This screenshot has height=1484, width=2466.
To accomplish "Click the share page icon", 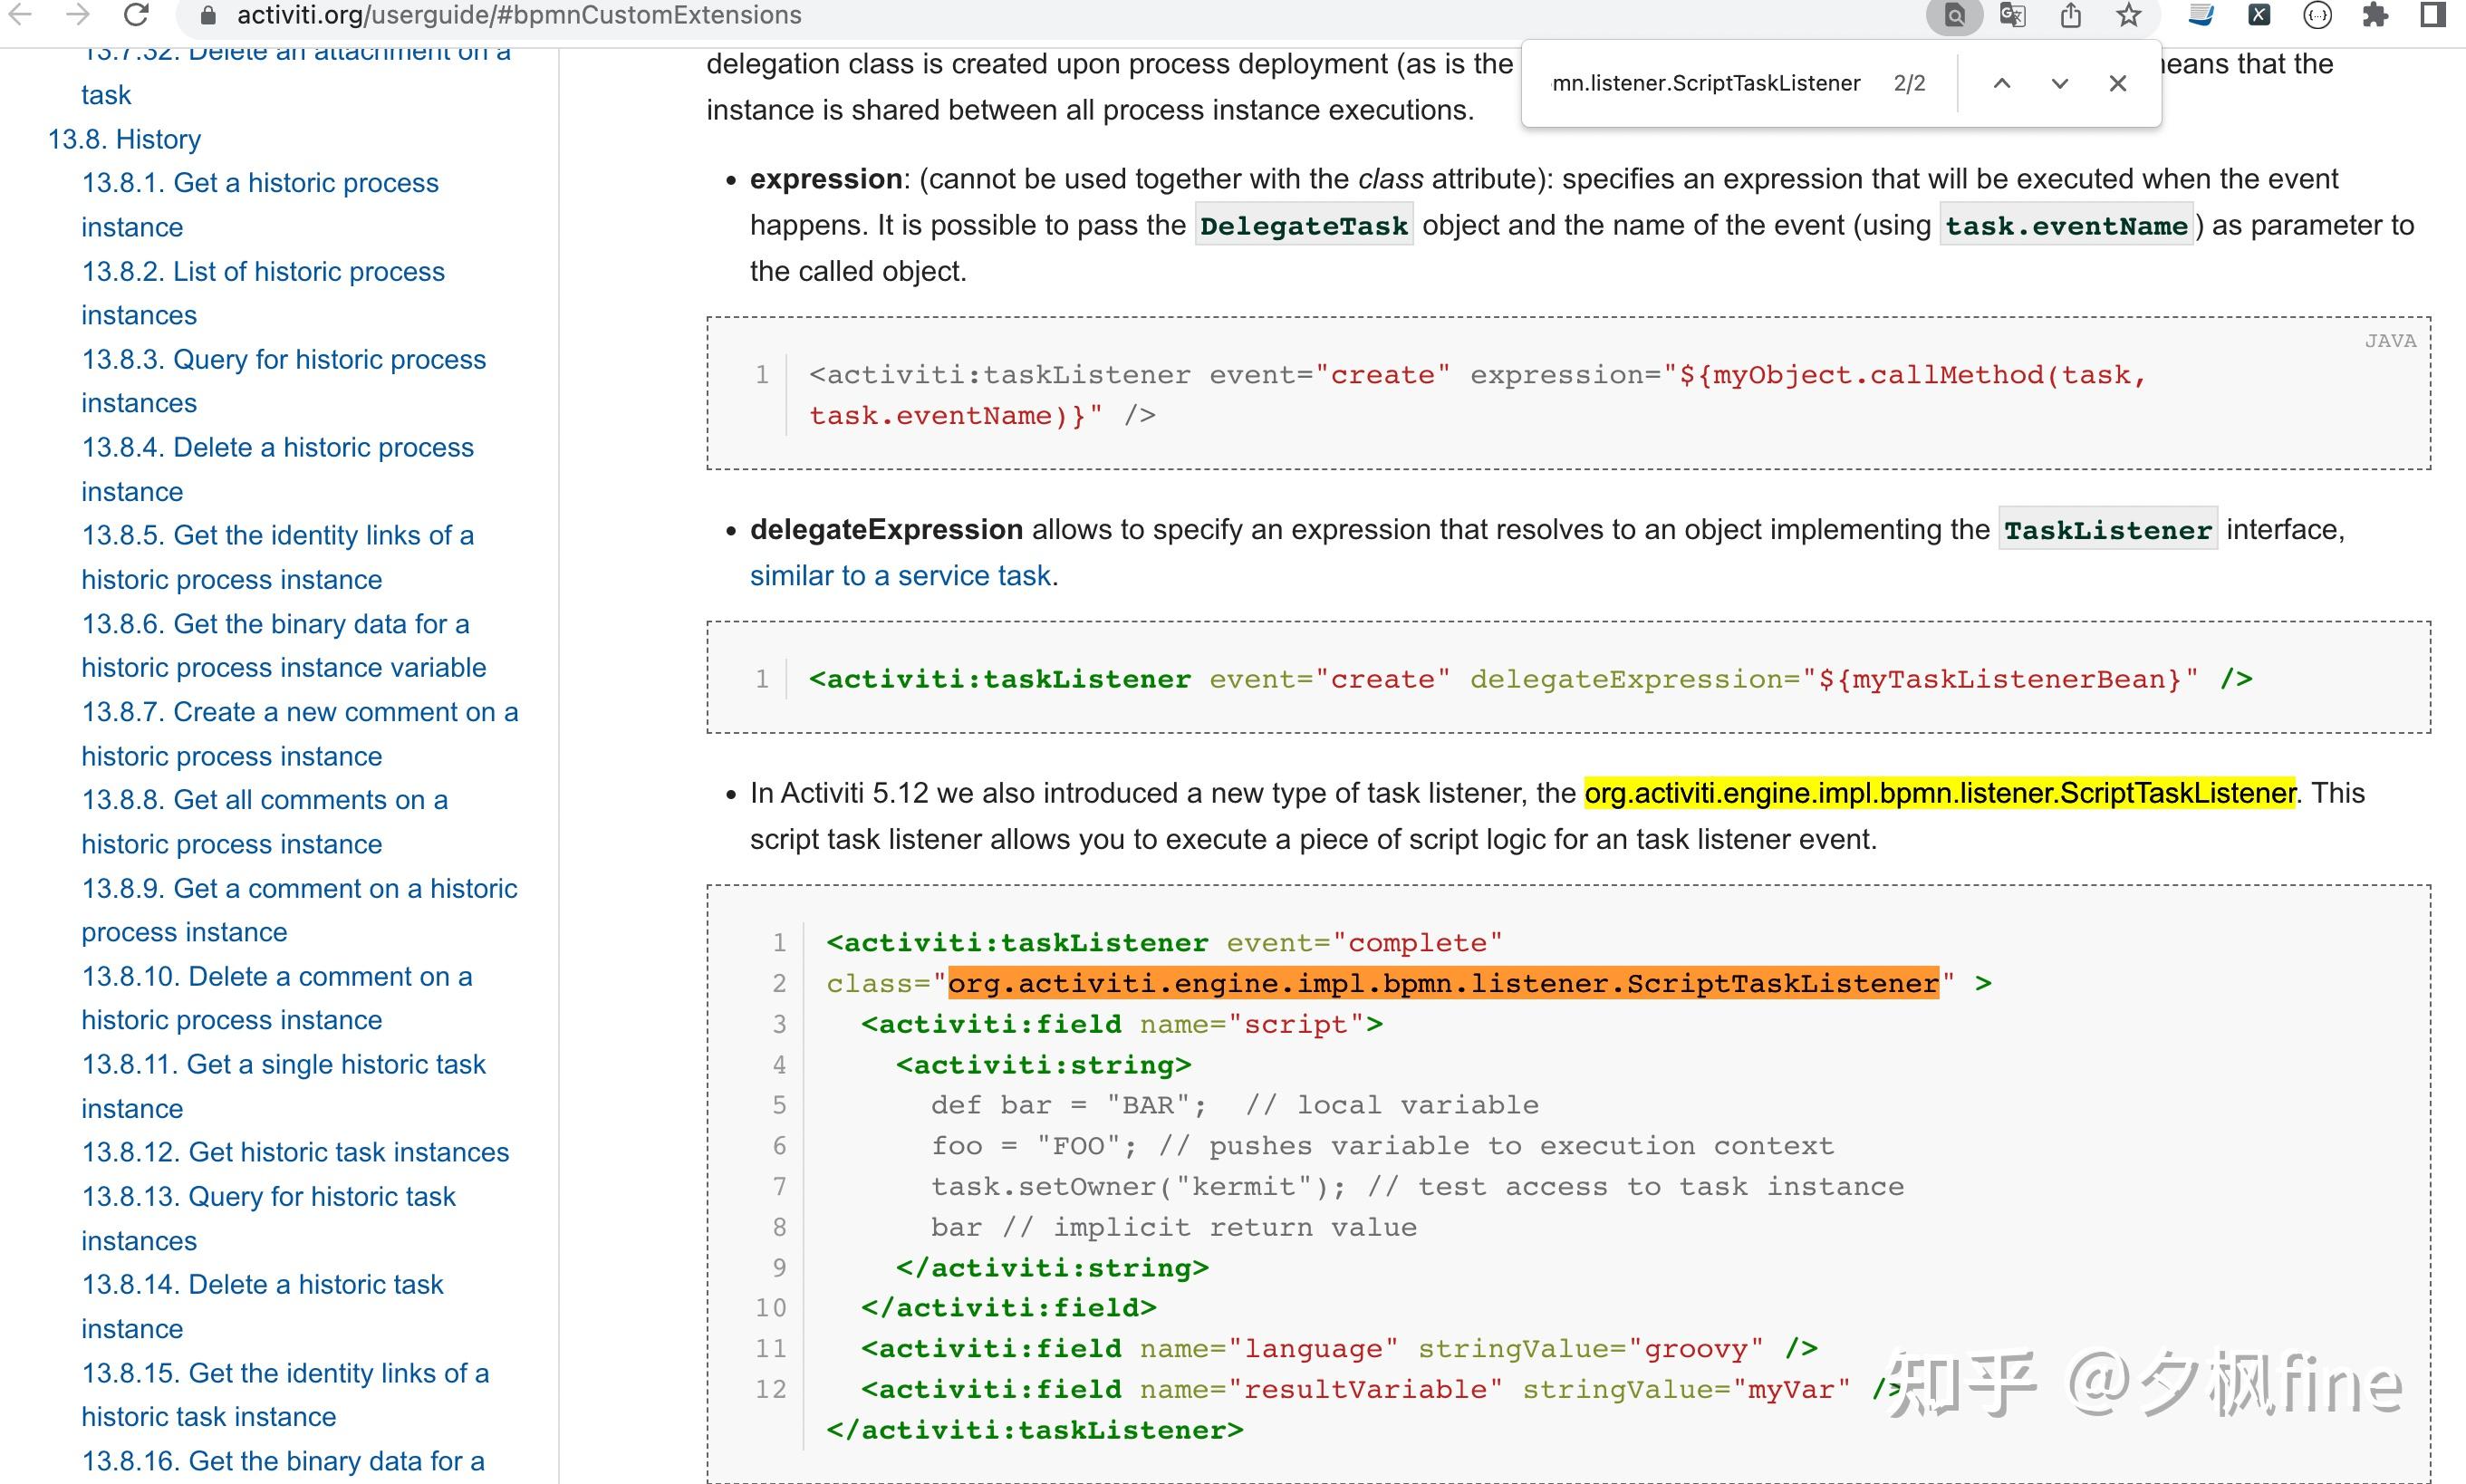I will coord(2070,15).
